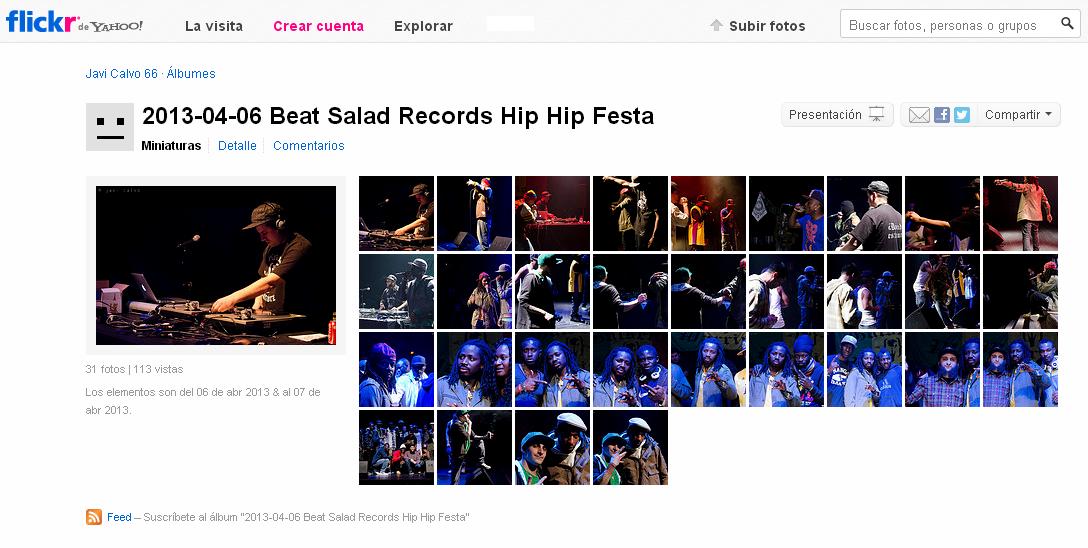Viewport: 1088px width, 548px height.
Task: Switch to Detalle view
Action: [x=237, y=146]
